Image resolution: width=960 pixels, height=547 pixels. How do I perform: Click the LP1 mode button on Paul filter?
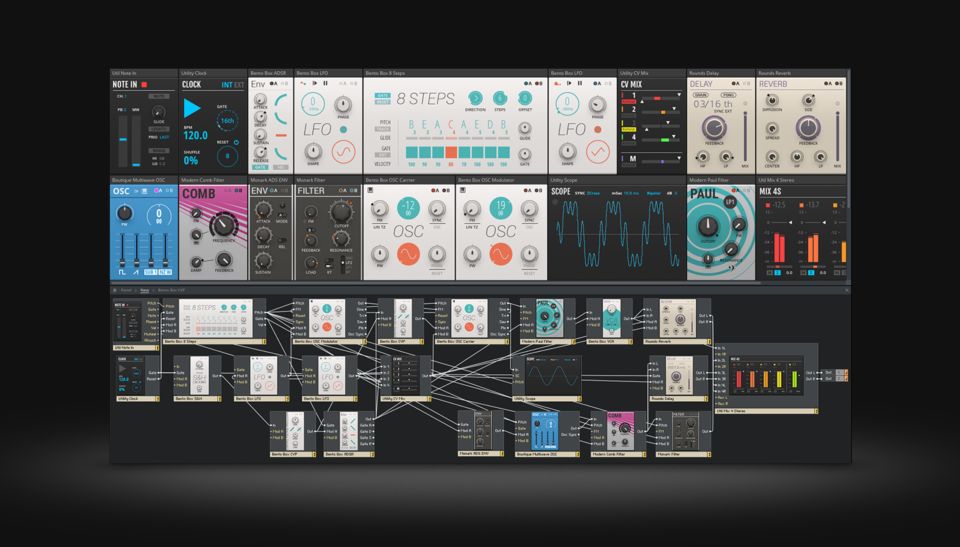pos(729,202)
